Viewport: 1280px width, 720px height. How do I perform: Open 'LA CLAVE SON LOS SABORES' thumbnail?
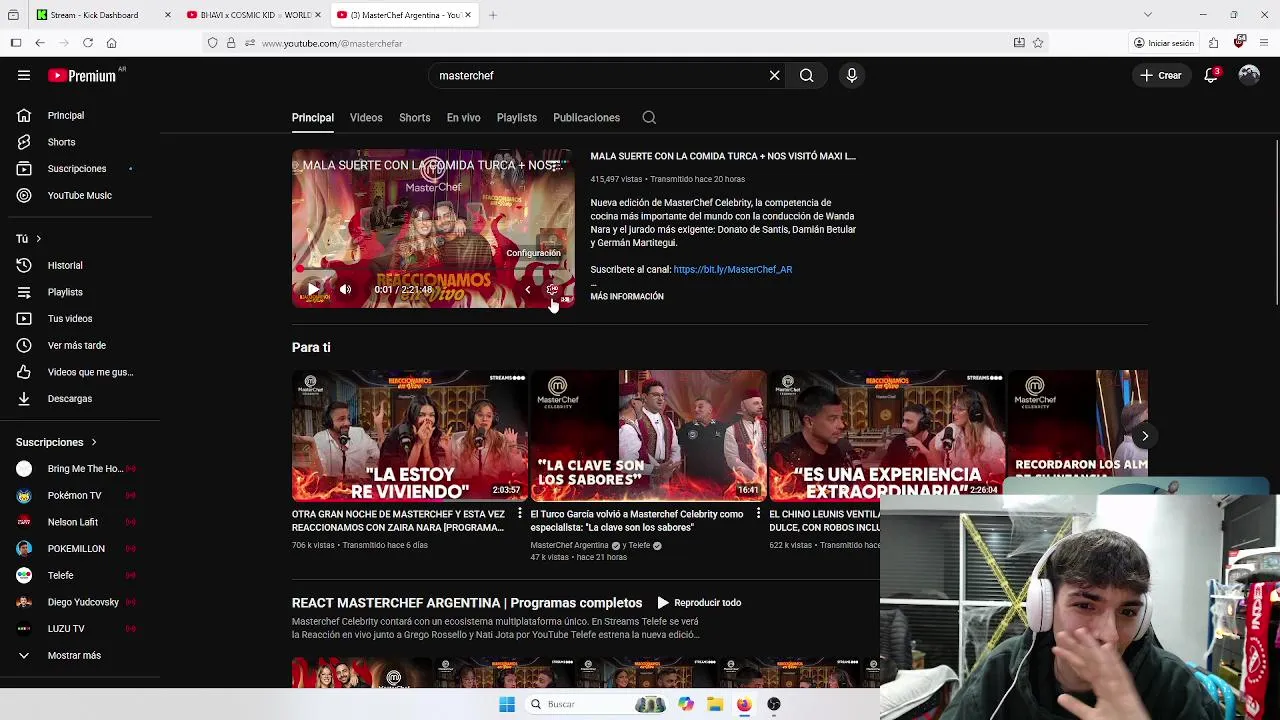click(x=648, y=436)
